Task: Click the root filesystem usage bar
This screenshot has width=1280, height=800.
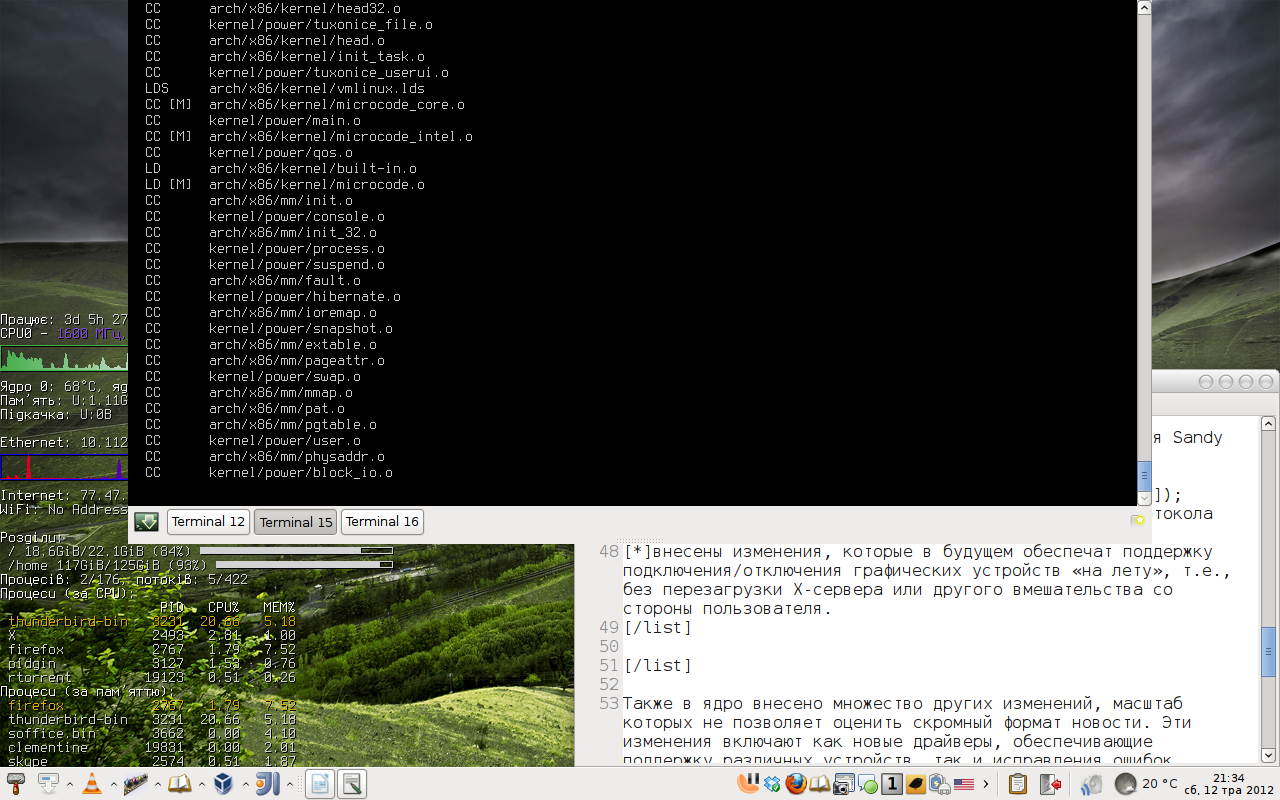Action: tap(296, 551)
